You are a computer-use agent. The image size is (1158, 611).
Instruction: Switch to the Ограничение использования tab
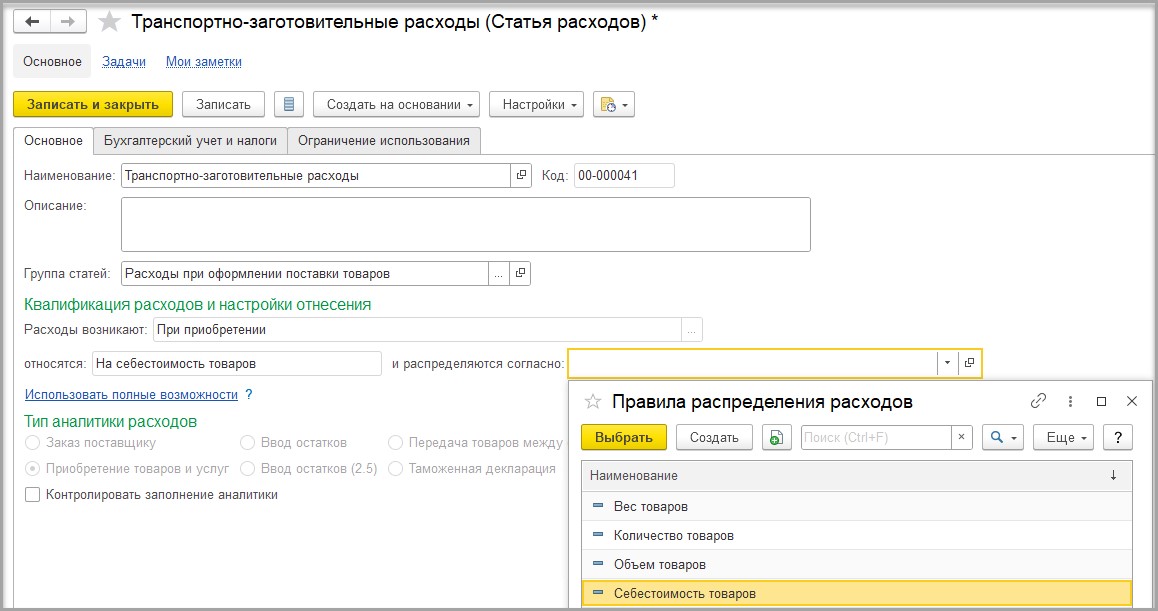[x=384, y=140]
